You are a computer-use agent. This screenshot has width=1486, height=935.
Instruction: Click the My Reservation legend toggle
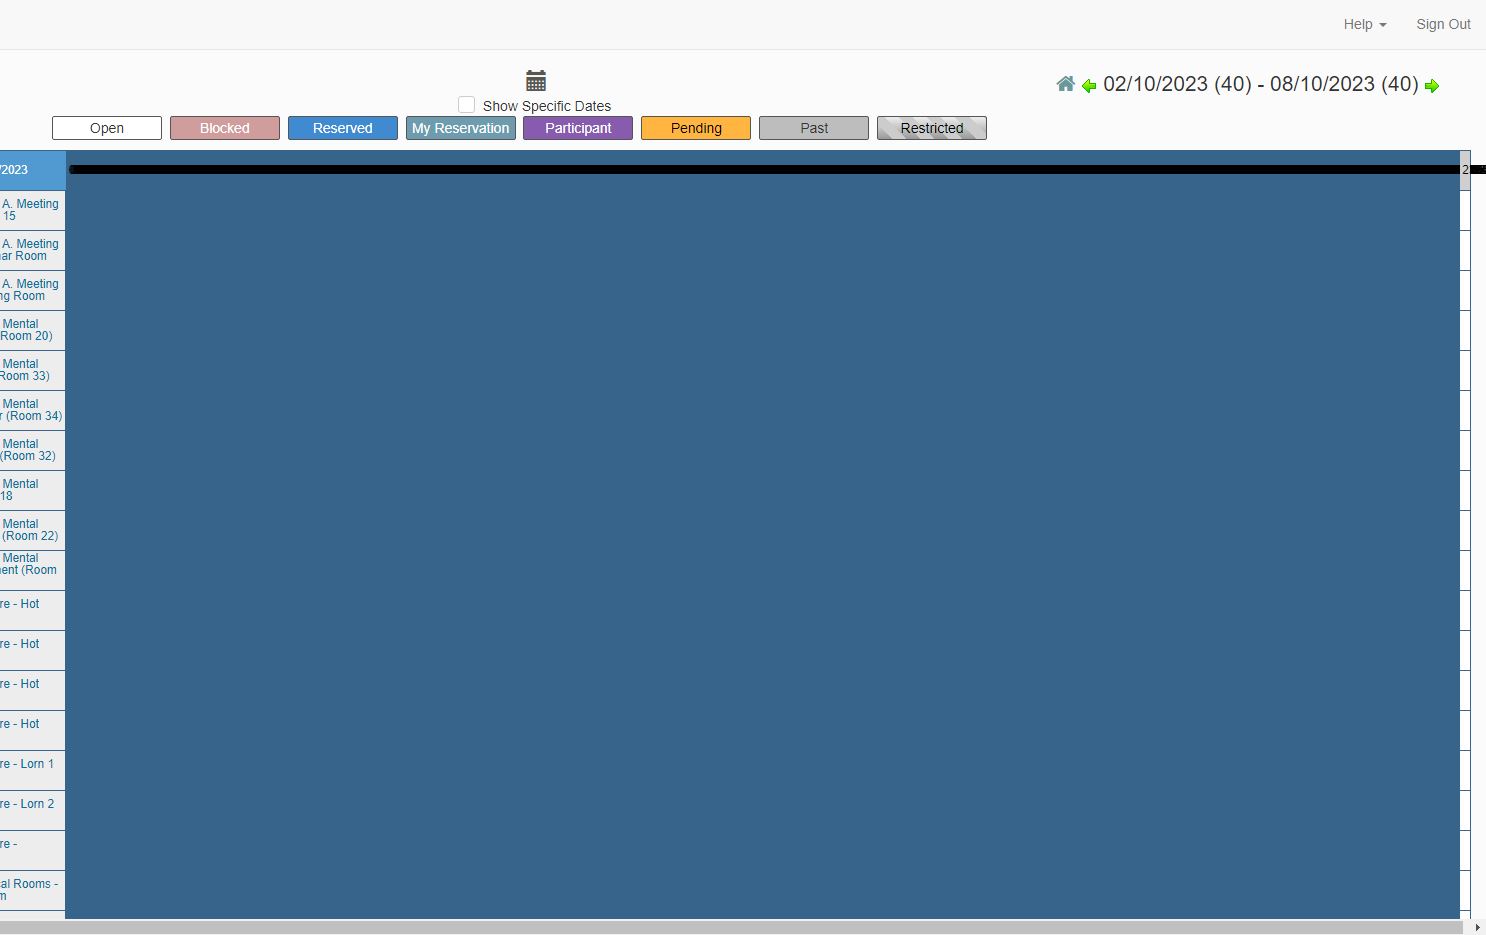(x=460, y=128)
